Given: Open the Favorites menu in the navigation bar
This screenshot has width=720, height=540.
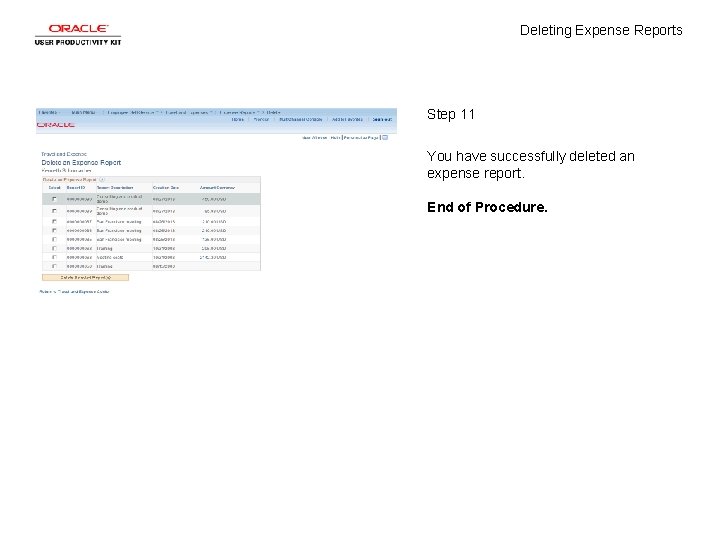Looking at the screenshot, I should pyautogui.click(x=49, y=112).
